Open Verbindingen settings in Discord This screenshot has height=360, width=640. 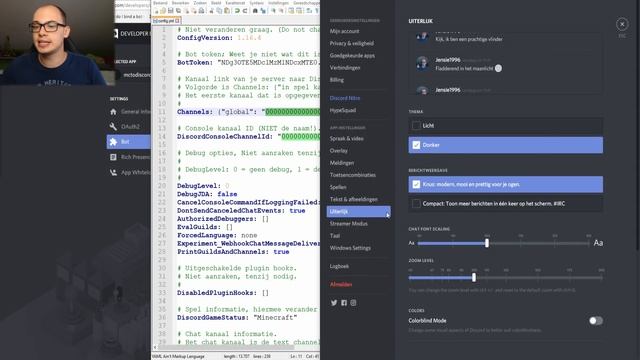(x=345, y=68)
